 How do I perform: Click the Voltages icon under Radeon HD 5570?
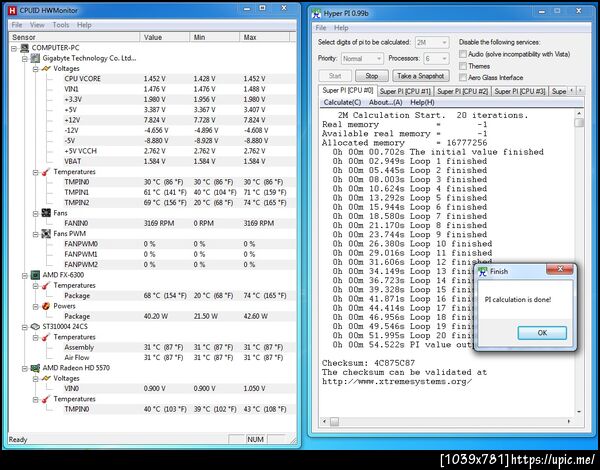46,378
